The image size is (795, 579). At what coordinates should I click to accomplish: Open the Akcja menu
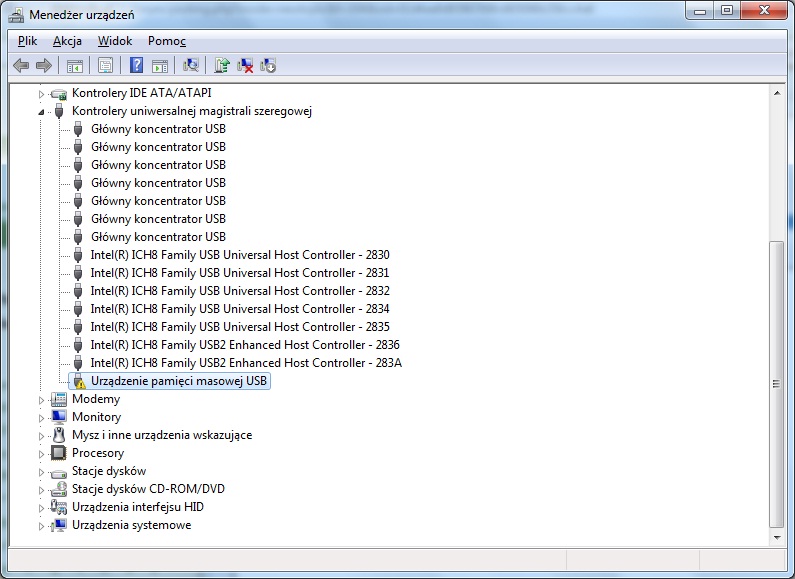click(x=67, y=41)
